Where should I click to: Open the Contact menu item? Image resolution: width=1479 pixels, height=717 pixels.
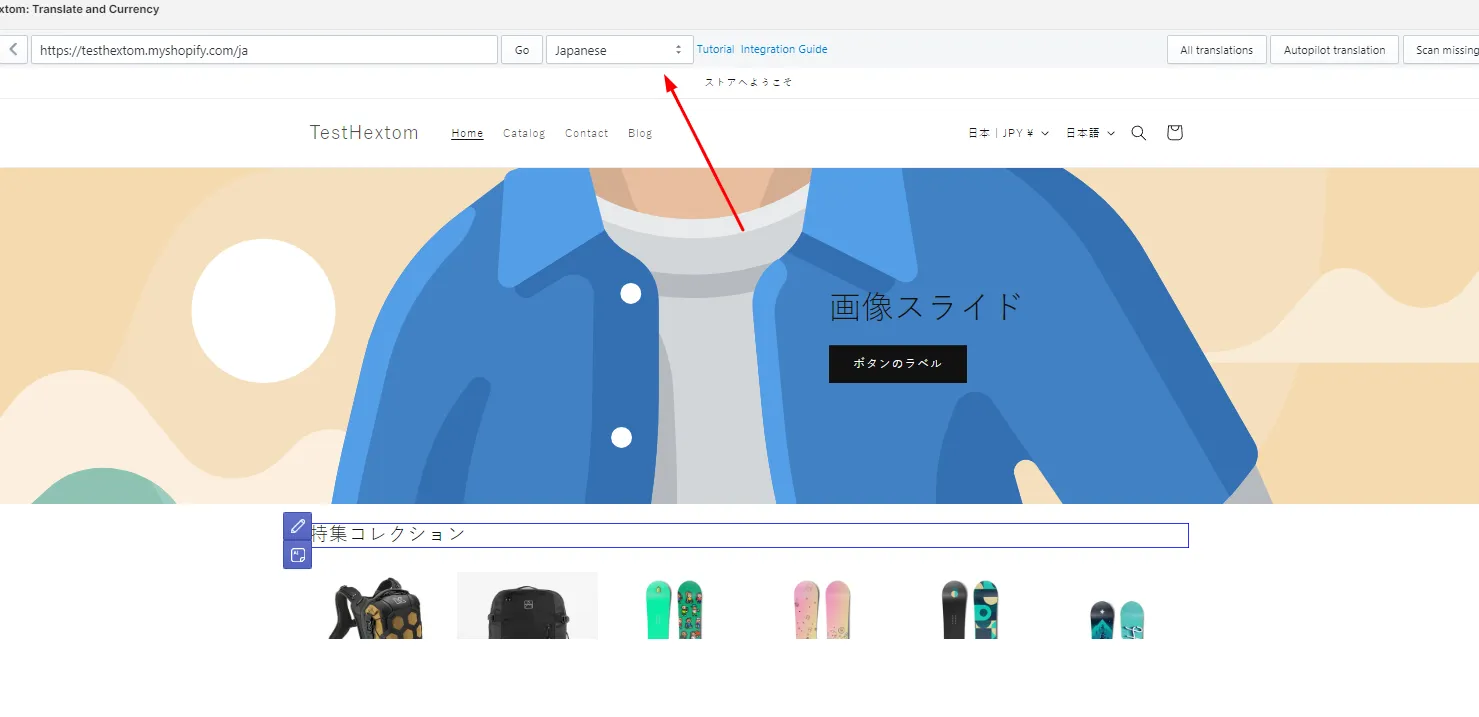click(586, 133)
